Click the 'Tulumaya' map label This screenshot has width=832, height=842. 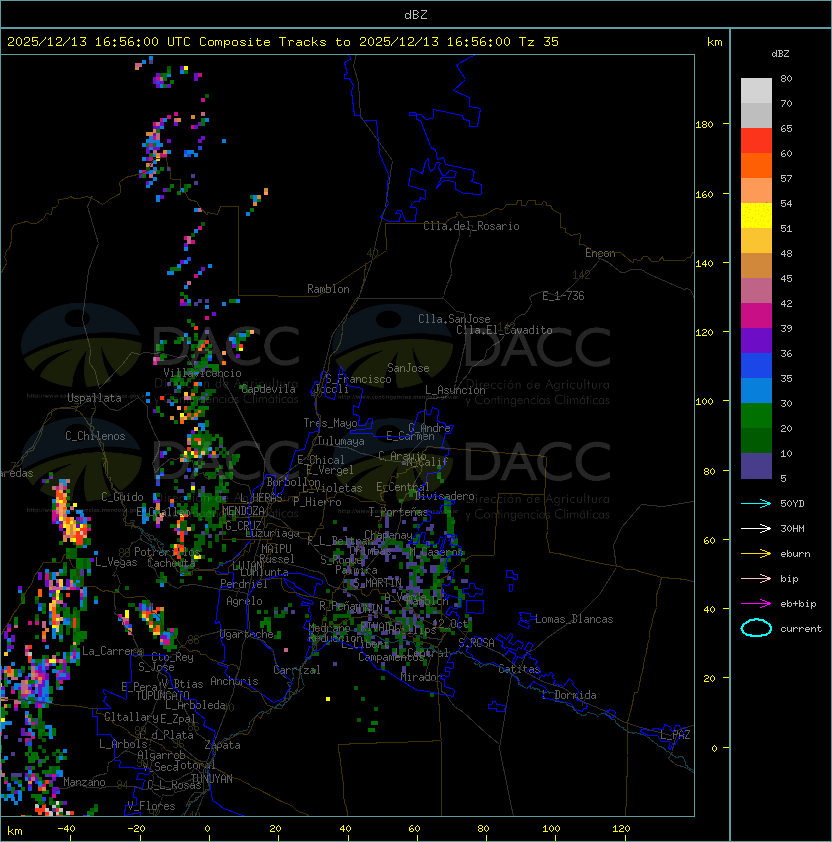341,441
